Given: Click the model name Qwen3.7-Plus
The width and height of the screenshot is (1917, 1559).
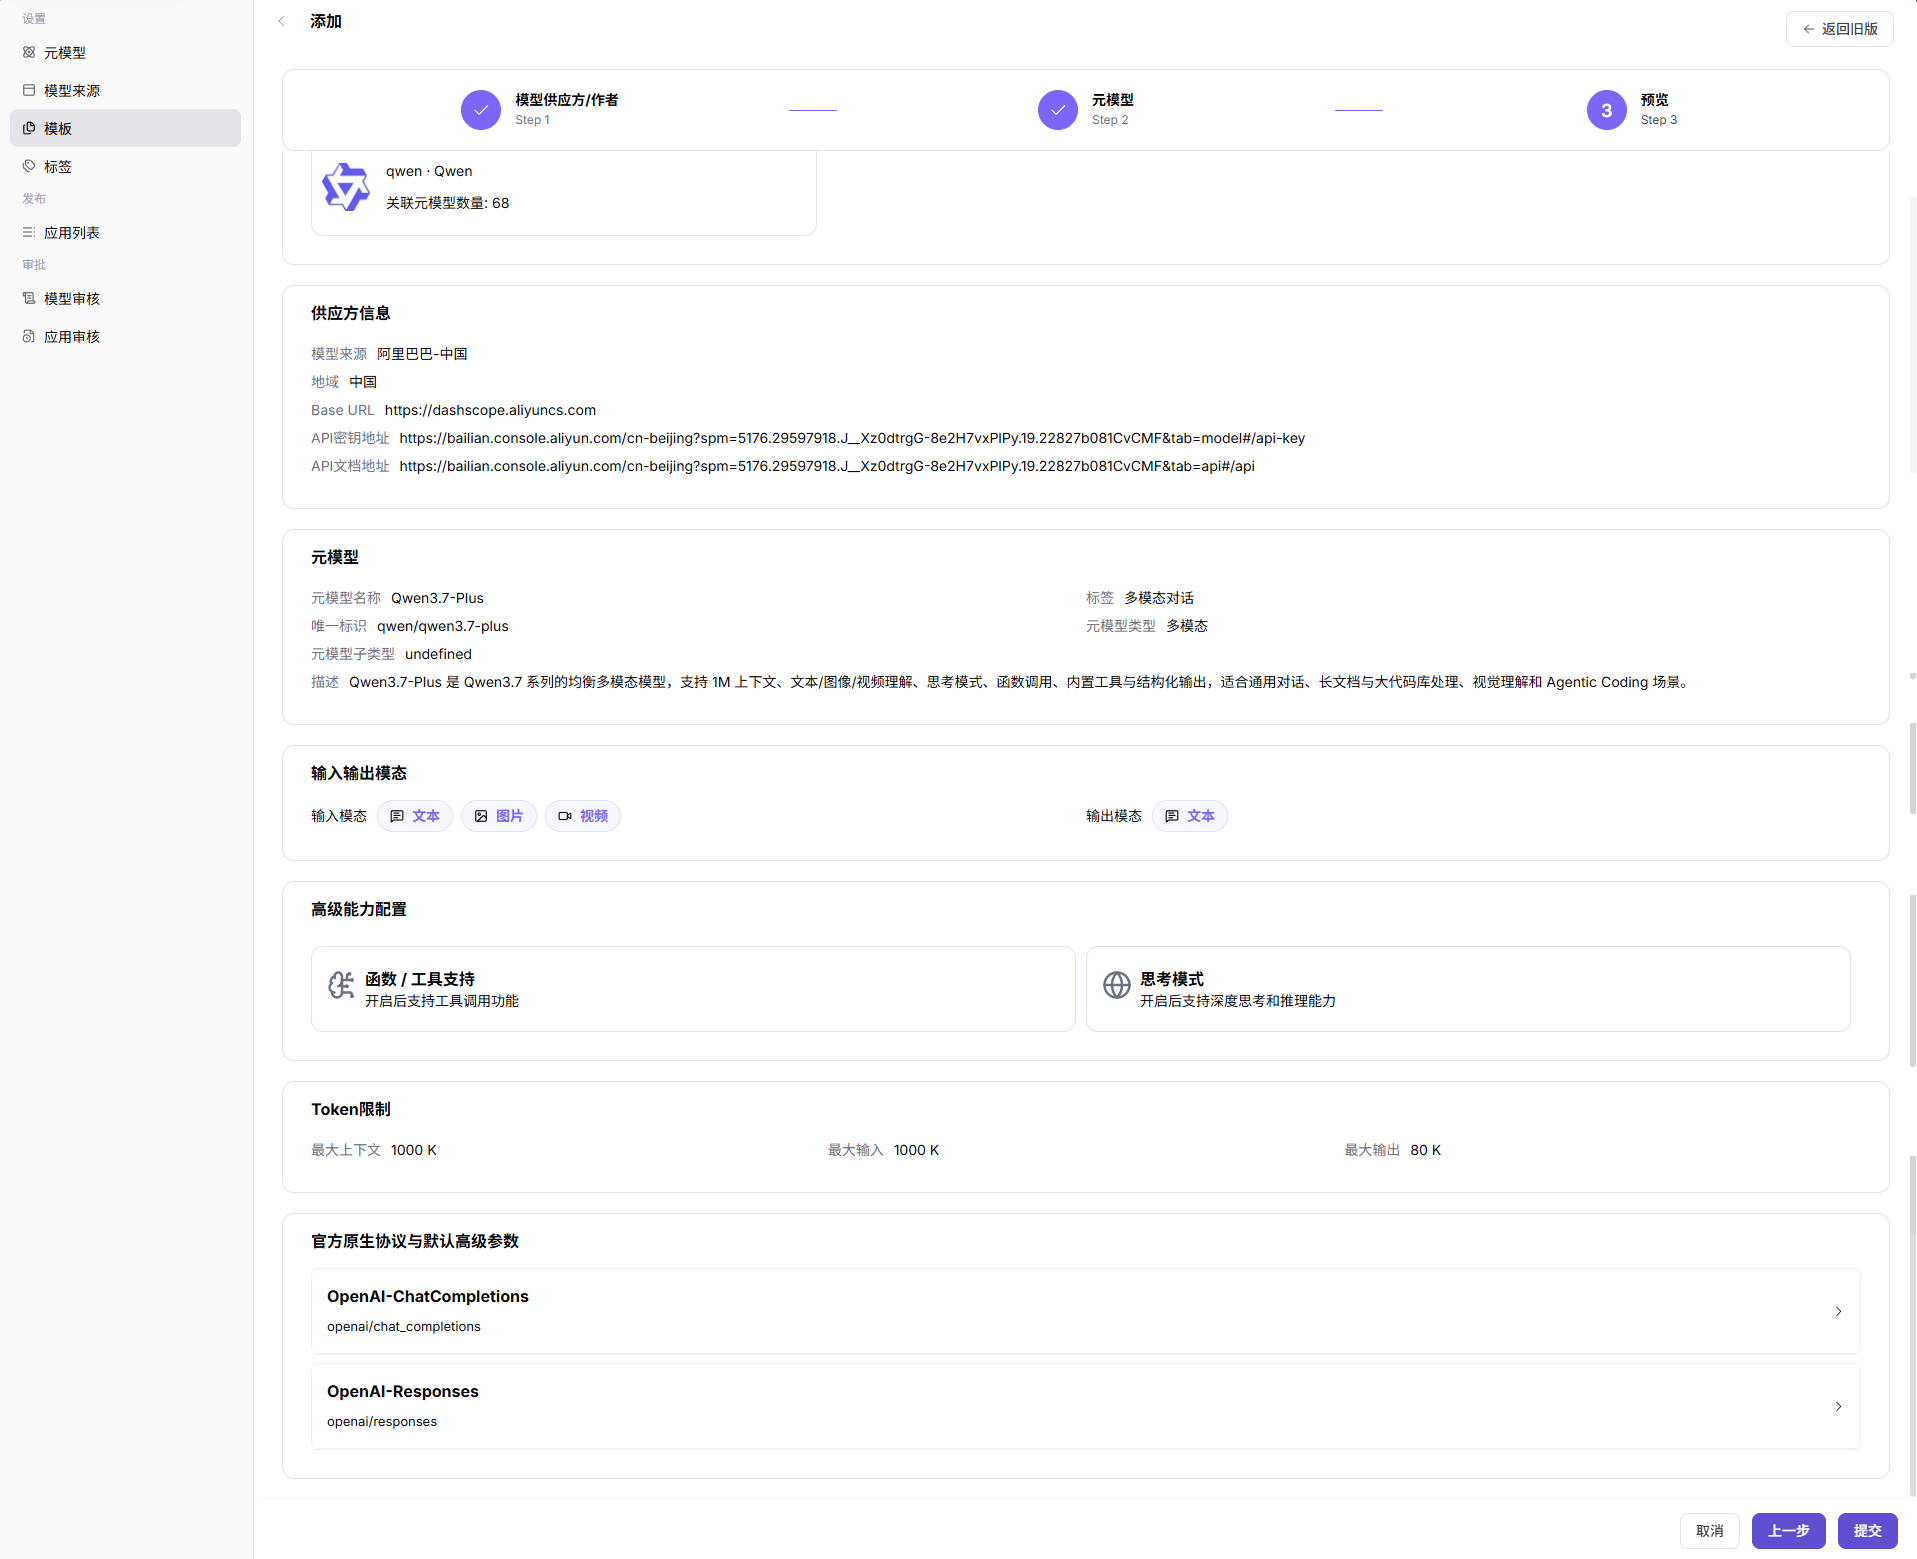Looking at the screenshot, I should point(437,598).
